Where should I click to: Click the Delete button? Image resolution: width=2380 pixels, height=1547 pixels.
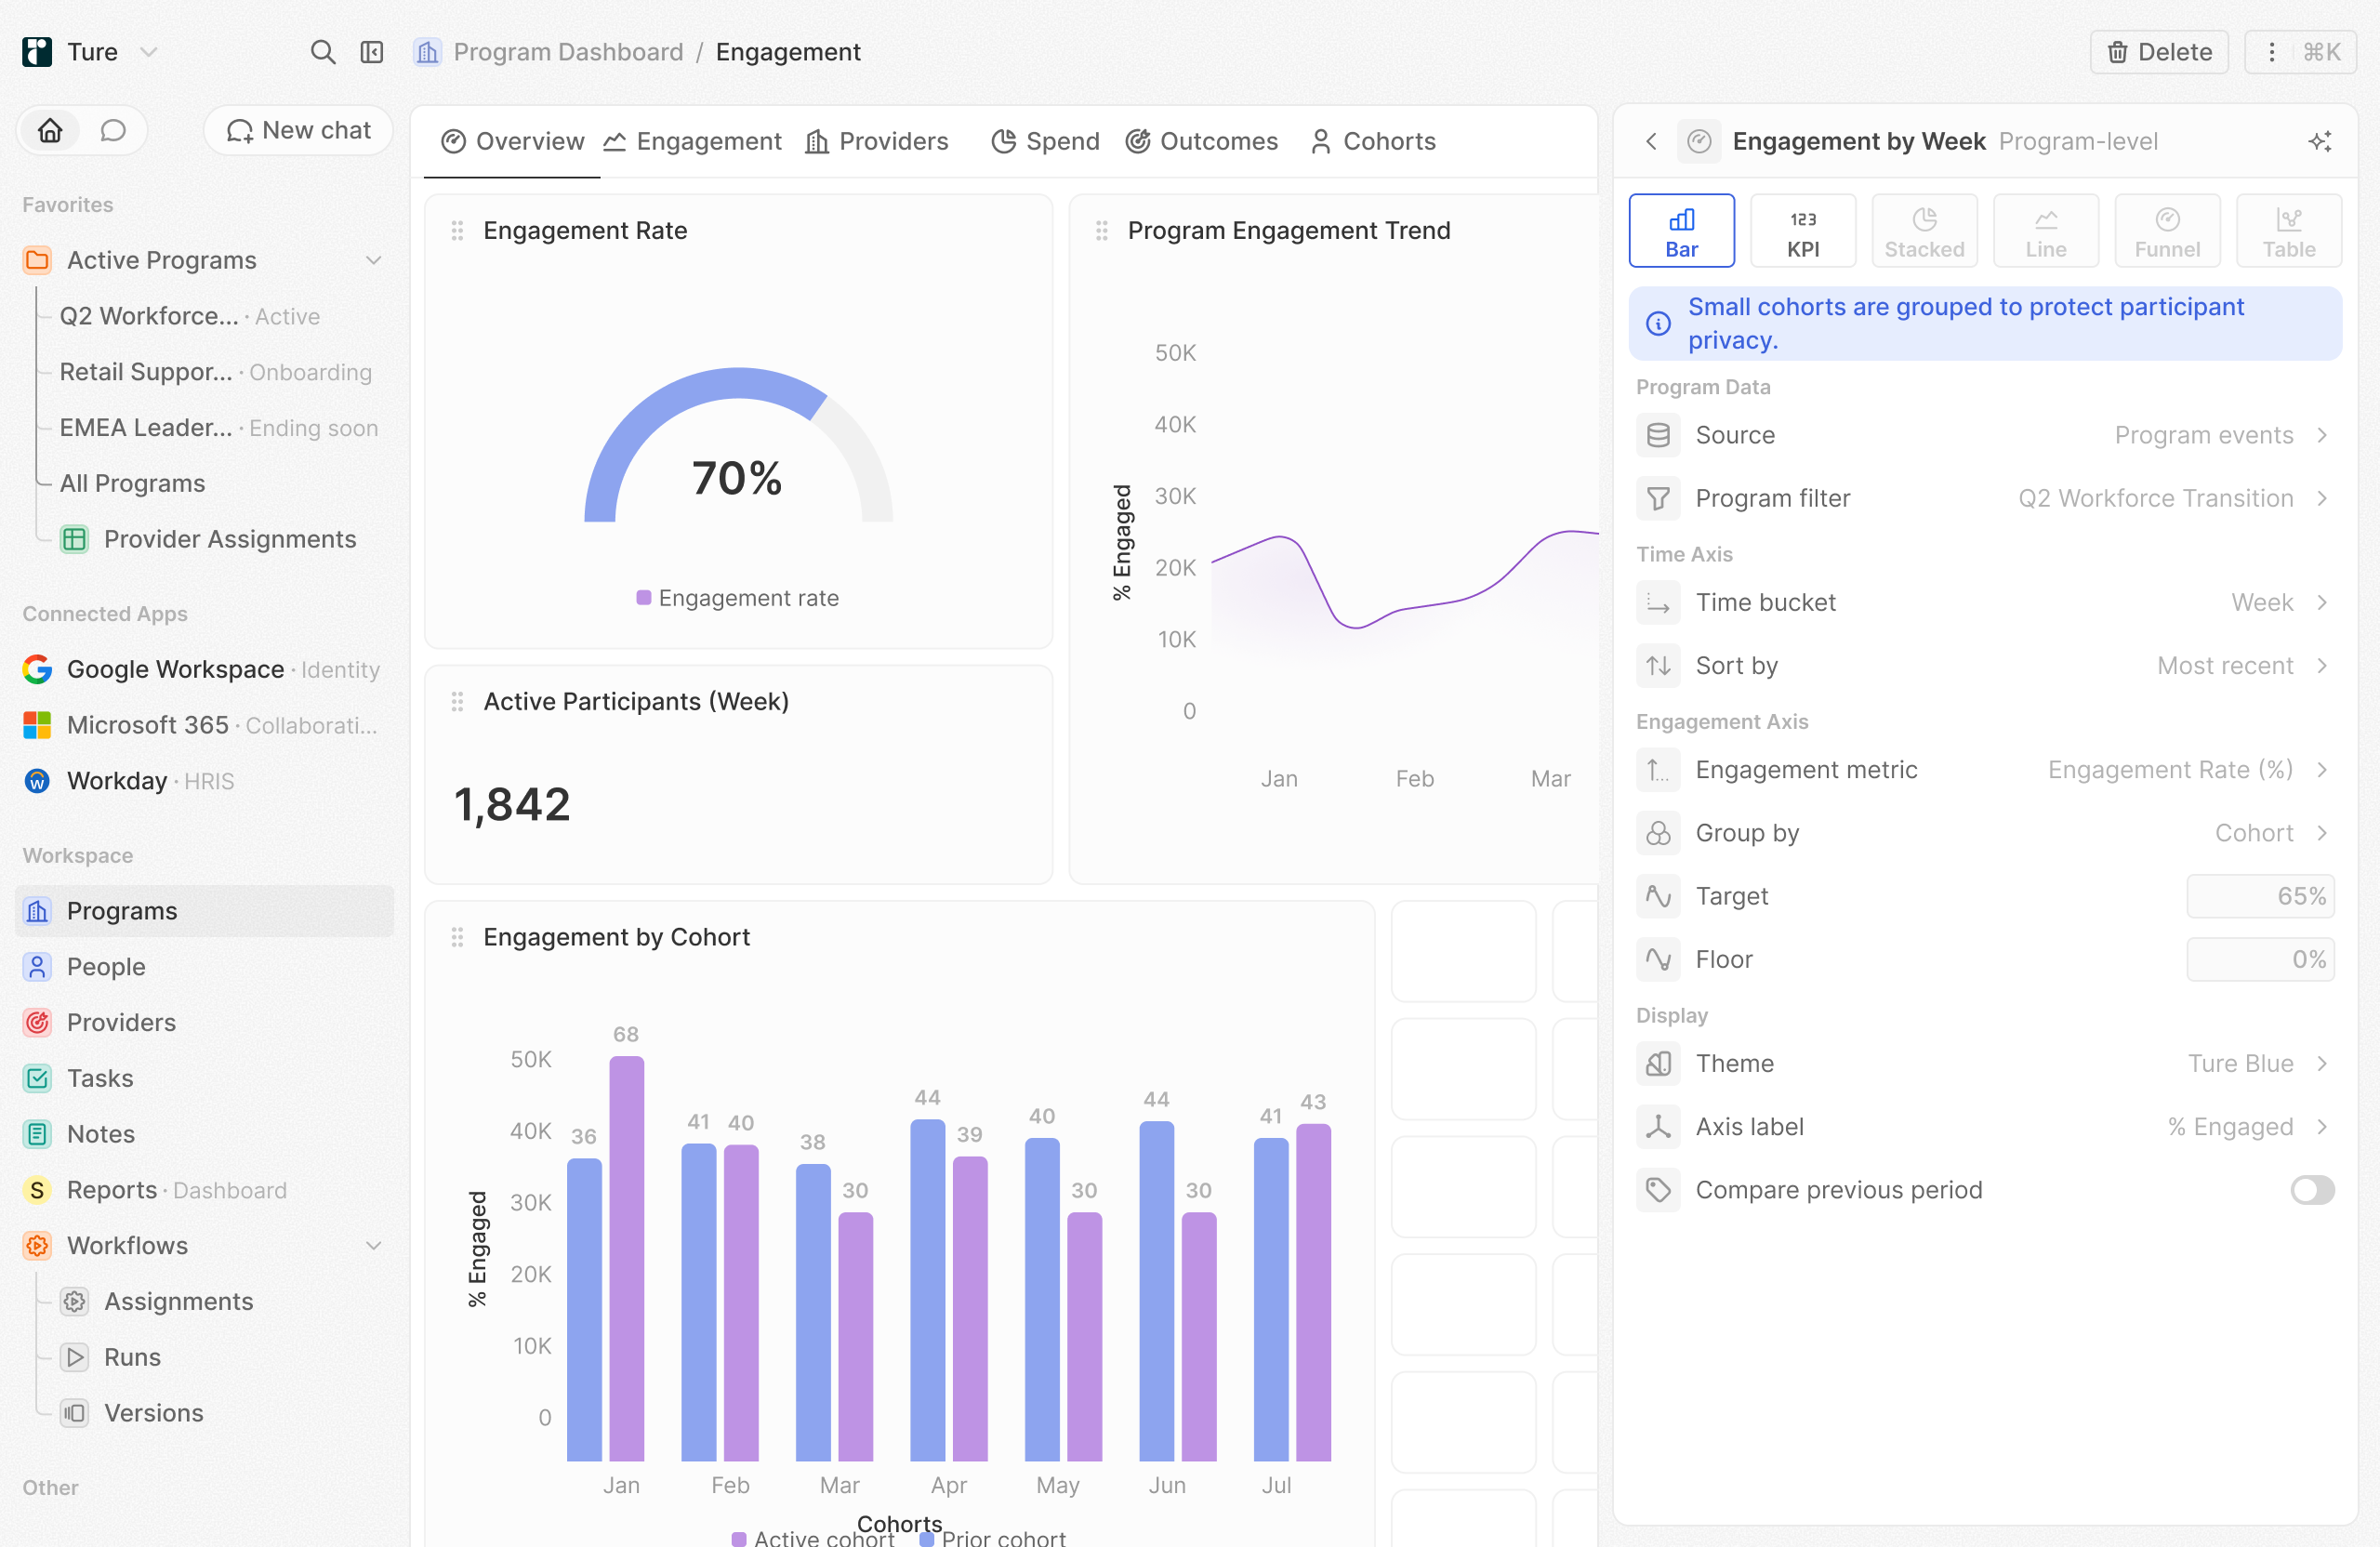2159,52
